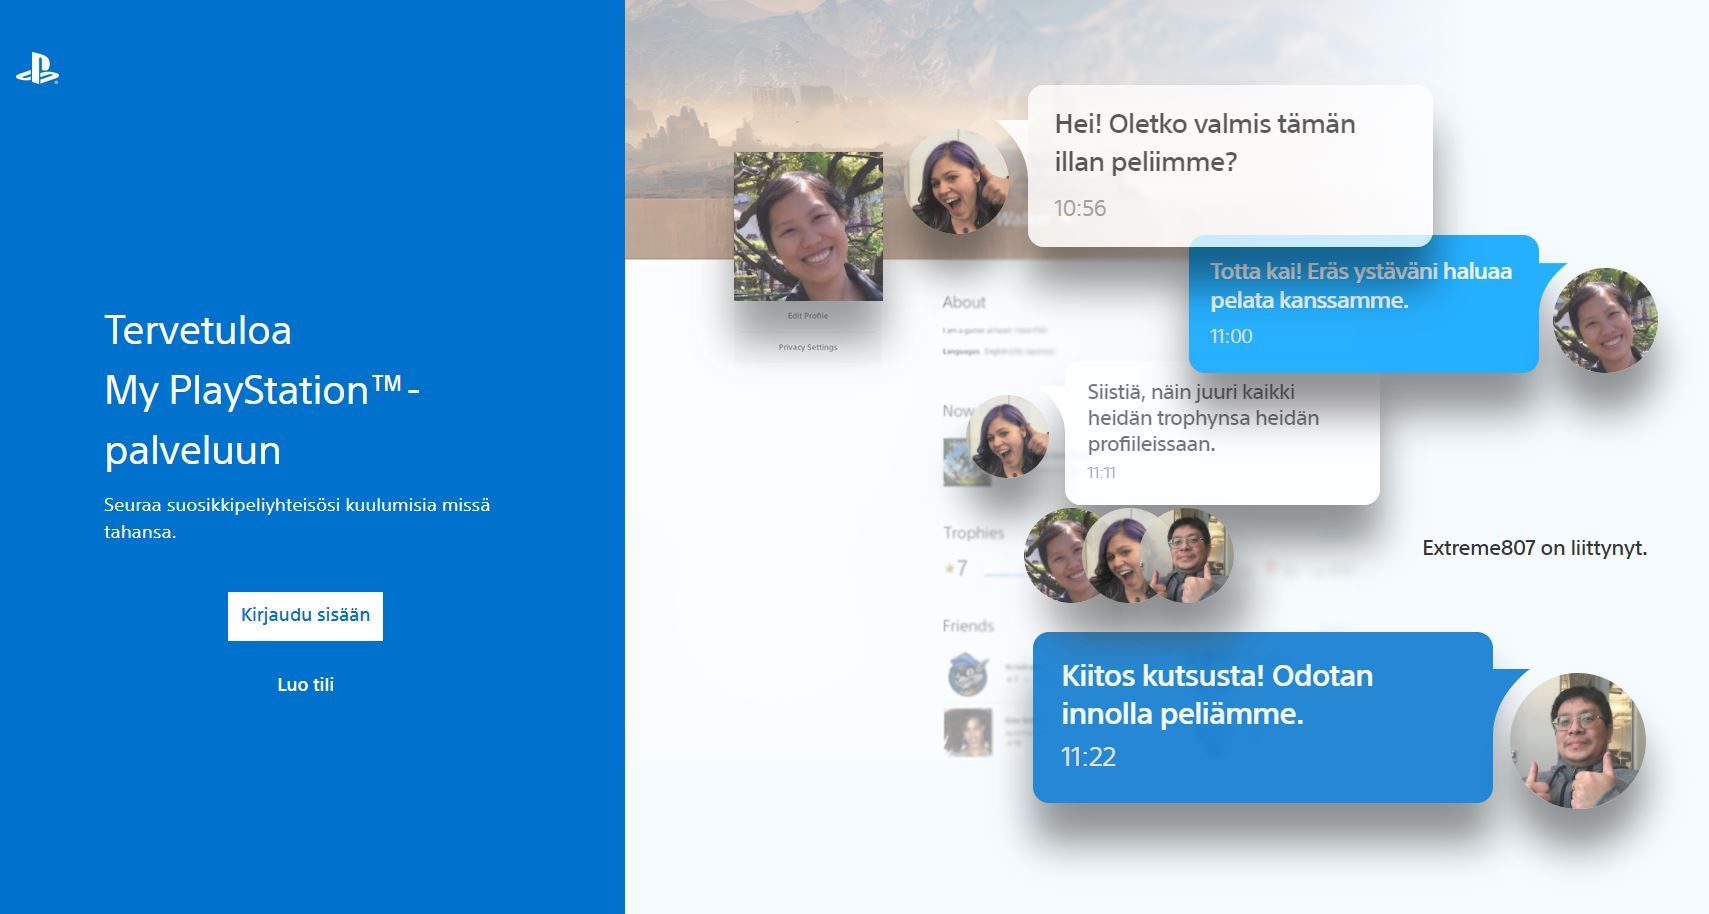This screenshot has height=914, width=1709.
Task: Click the 11:11 timestamp
Action: pyautogui.click(x=1101, y=472)
